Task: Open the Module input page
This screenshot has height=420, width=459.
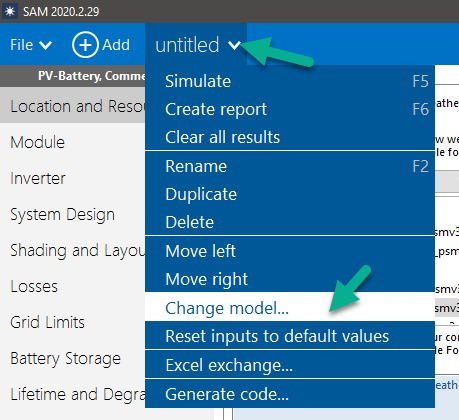Action: (73, 142)
